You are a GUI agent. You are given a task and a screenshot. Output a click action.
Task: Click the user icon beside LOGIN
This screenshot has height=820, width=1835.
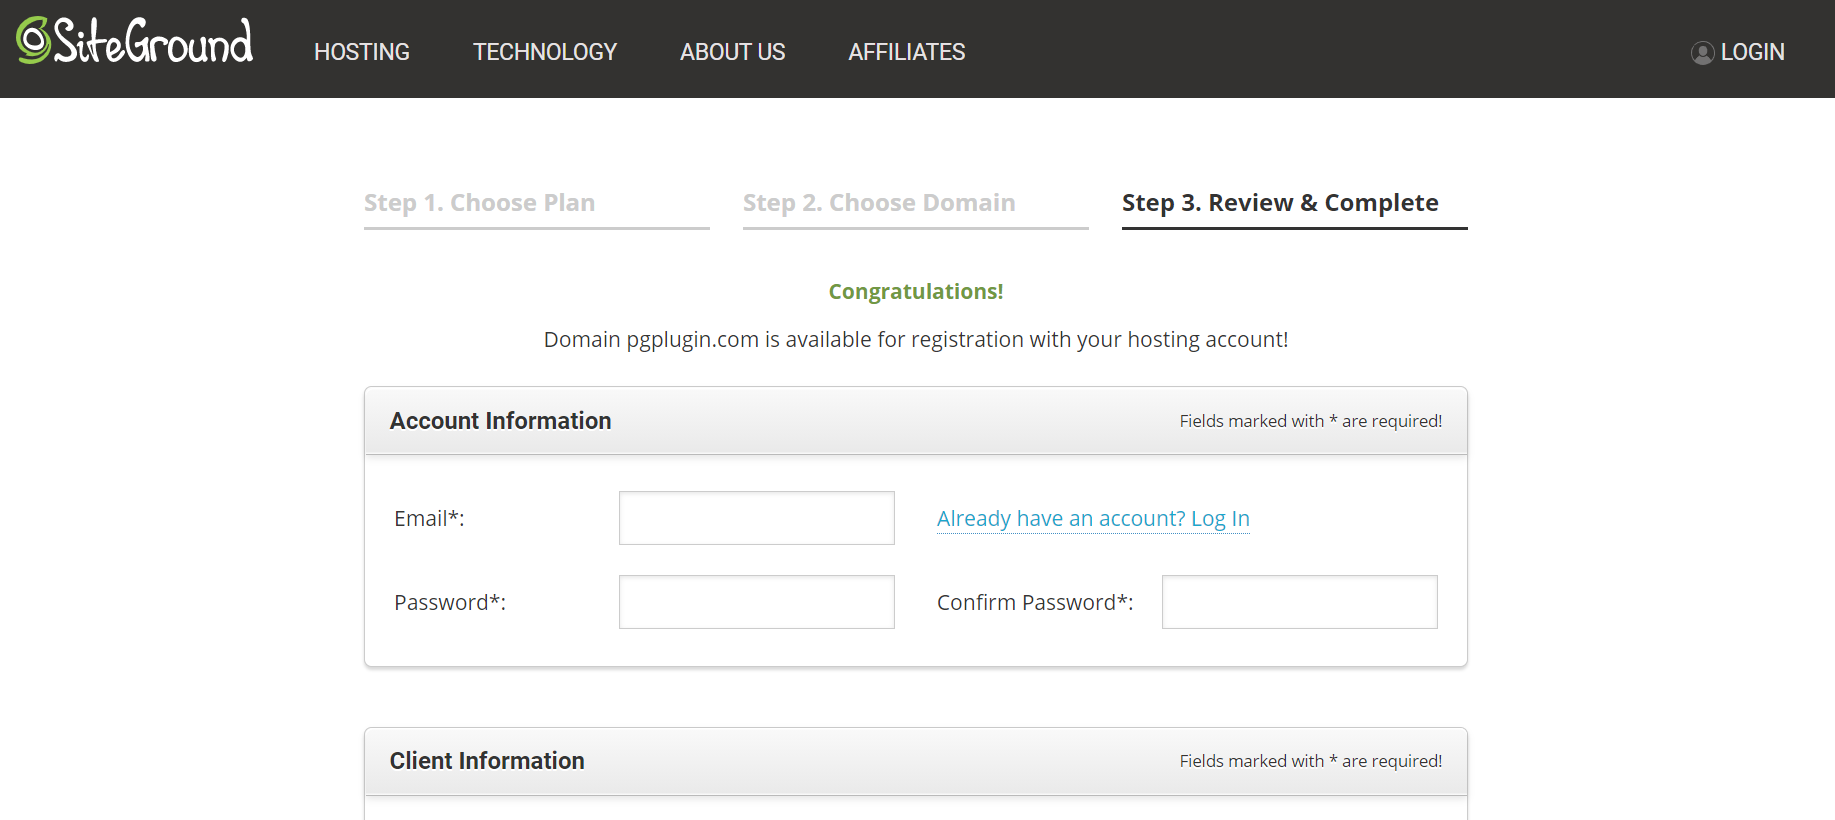tap(1702, 53)
